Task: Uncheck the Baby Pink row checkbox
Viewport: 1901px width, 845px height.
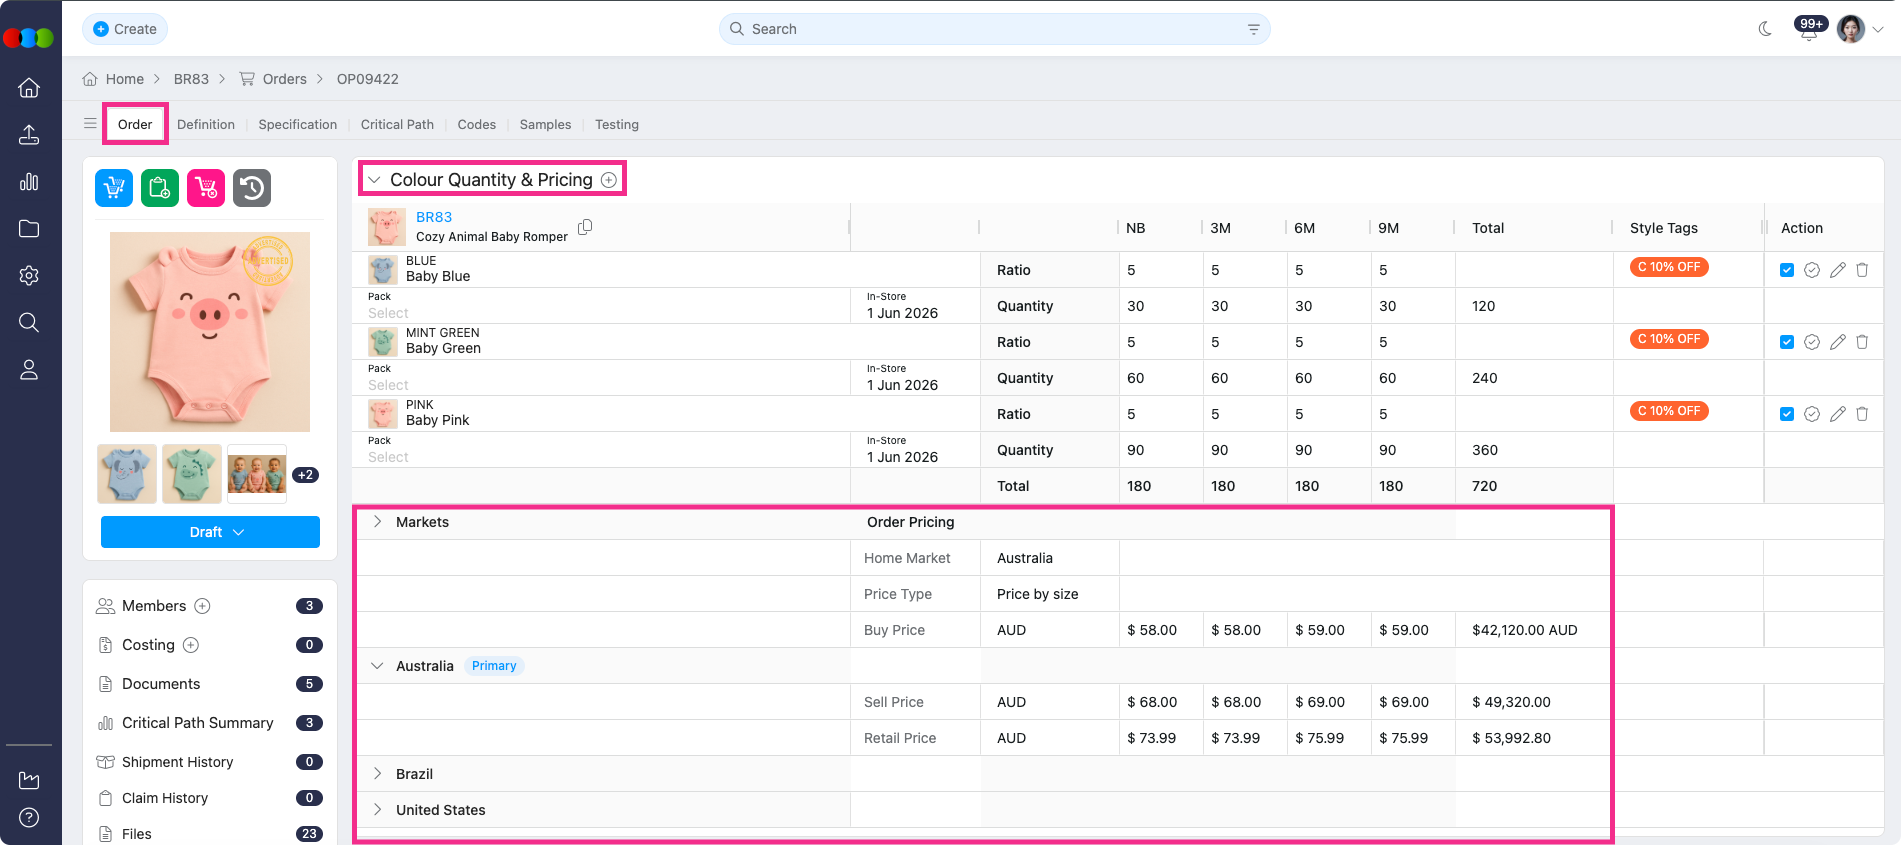Action: coord(1787,414)
